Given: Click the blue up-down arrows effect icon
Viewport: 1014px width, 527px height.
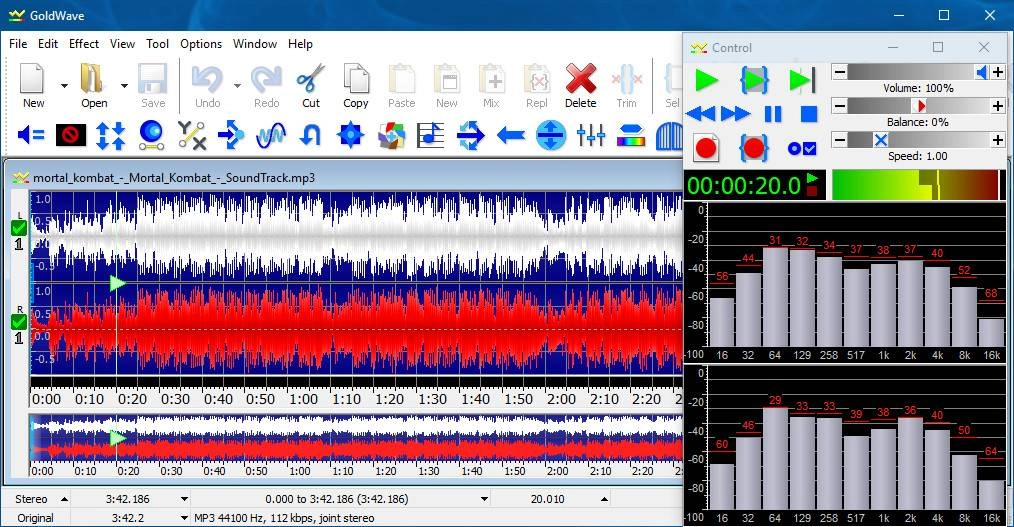Looking at the screenshot, I should (x=111, y=136).
